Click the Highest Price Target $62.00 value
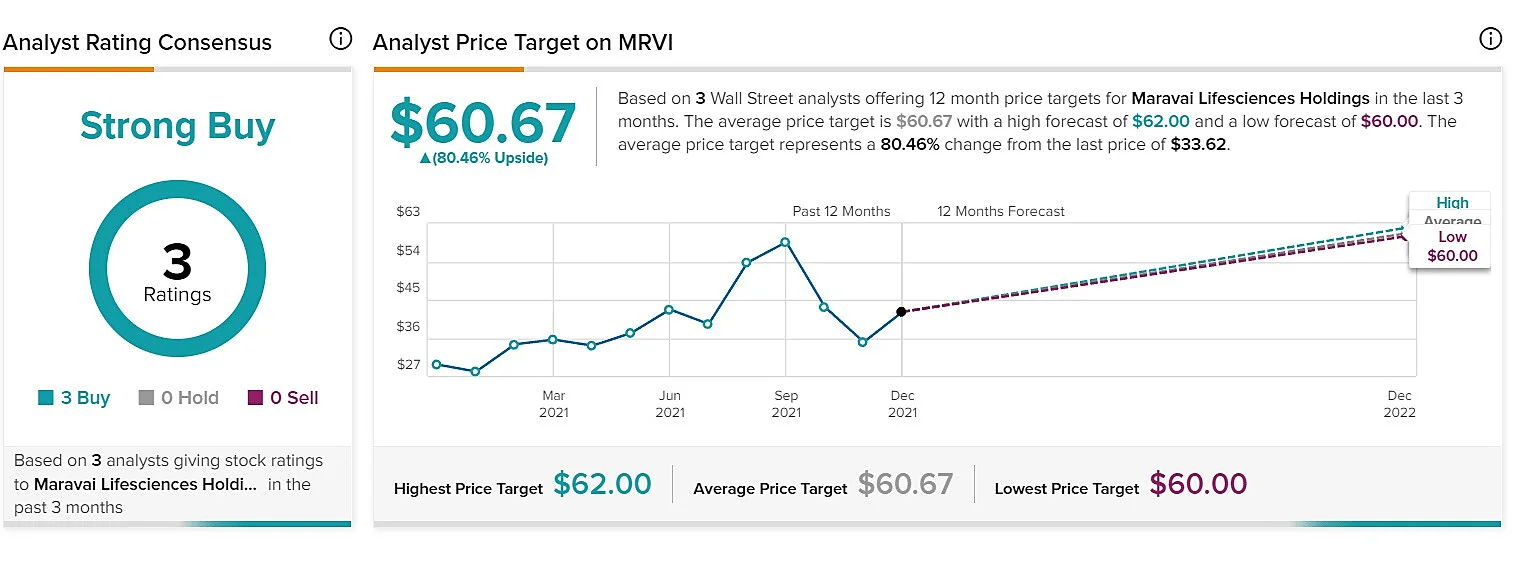Image resolution: width=1530 pixels, height=566 pixels. pyautogui.click(x=602, y=485)
